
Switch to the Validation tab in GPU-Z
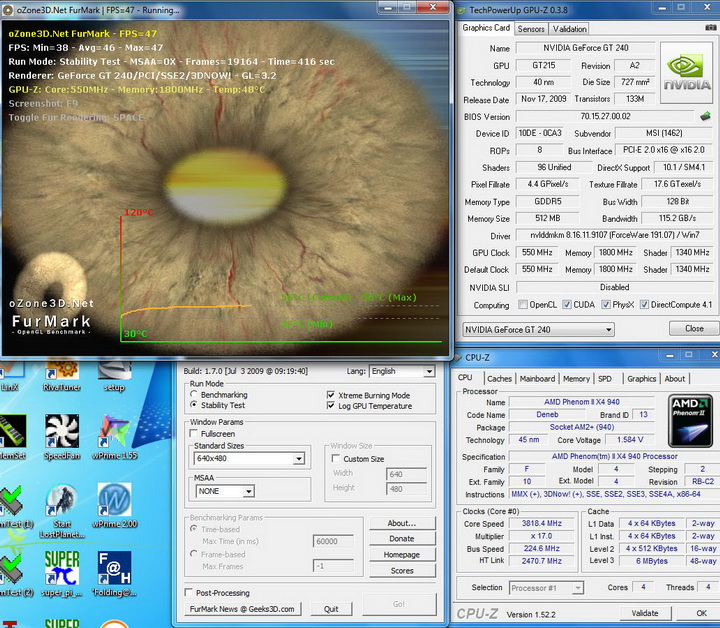coord(569,29)
